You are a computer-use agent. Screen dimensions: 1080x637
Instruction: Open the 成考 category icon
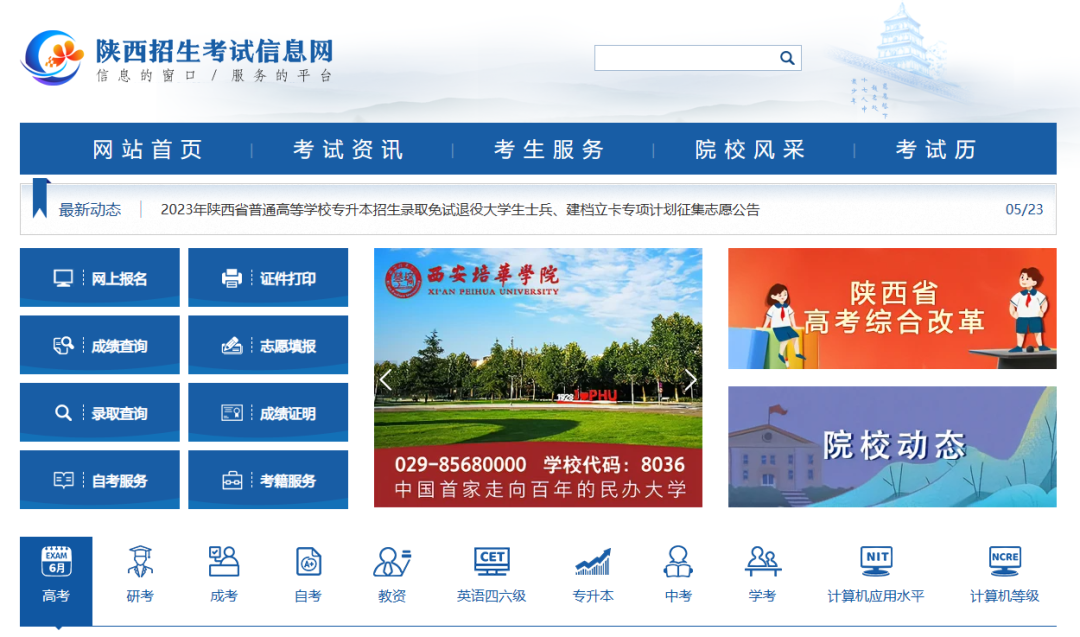[224, 562]
